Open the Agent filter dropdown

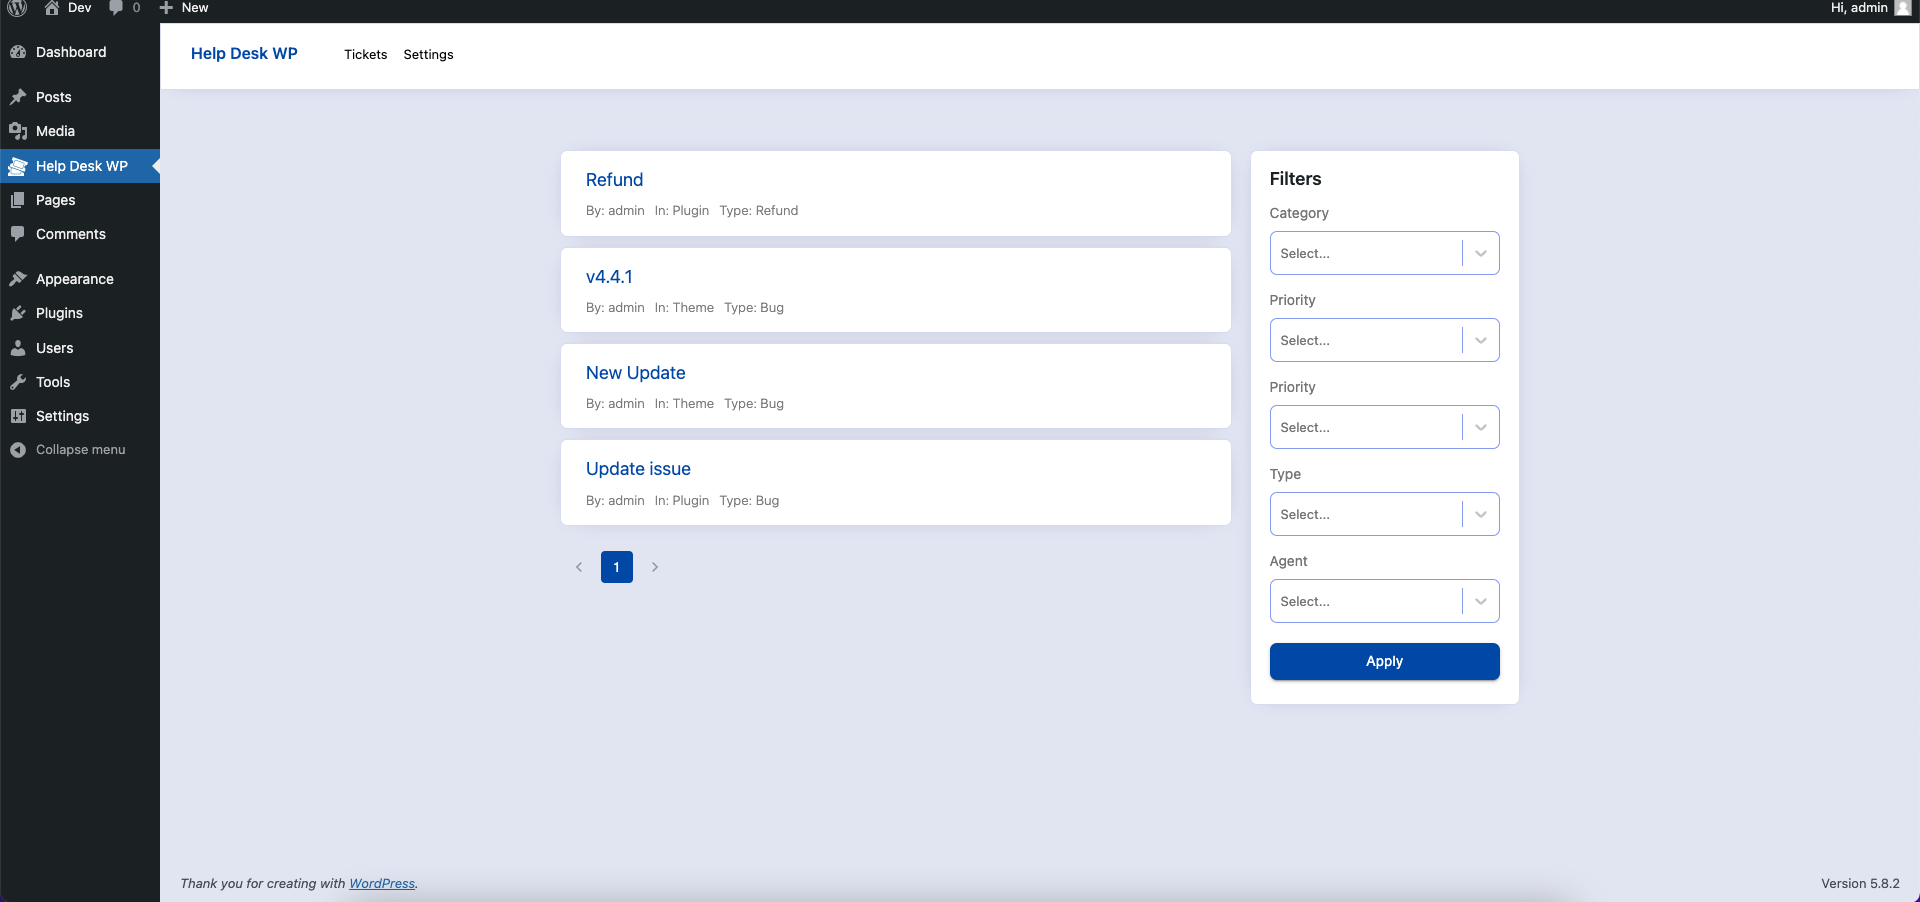(x=1384, y=601)
